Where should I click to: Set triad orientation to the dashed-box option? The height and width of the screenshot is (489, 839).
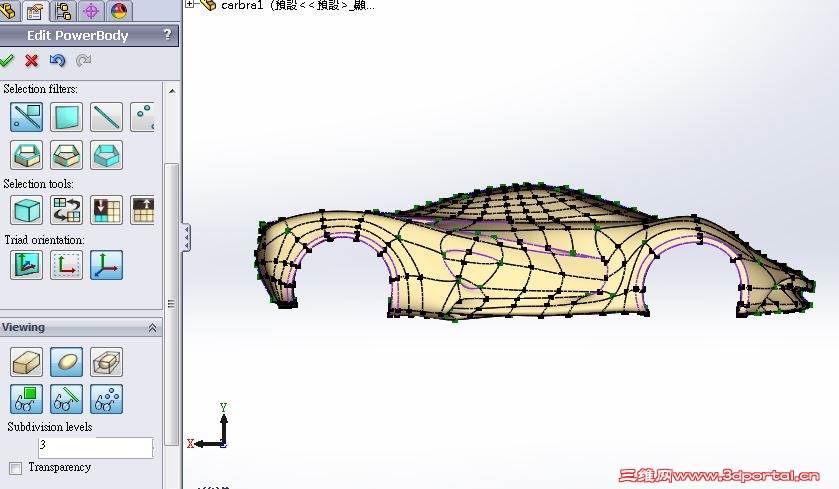[x=66, y=265]
